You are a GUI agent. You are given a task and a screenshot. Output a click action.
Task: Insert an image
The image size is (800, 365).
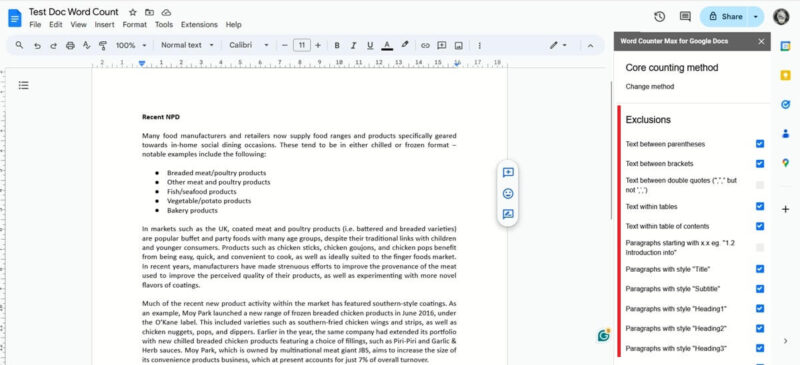(459, 45)
